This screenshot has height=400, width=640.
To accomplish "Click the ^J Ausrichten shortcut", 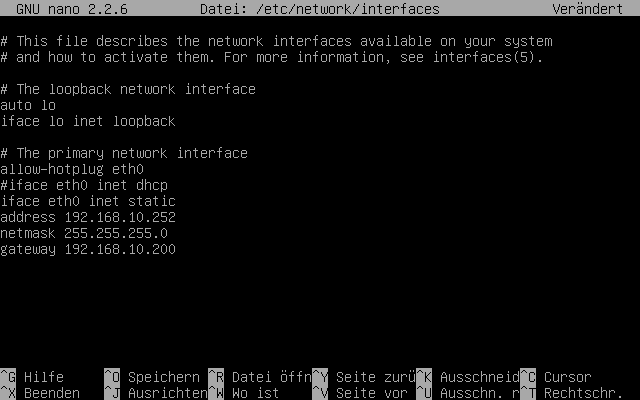I will (x=156, y=393).
